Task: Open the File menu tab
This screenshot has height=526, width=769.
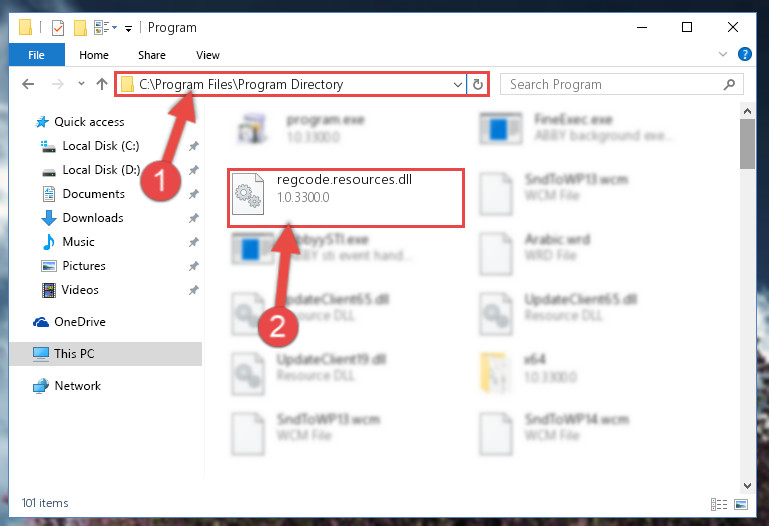Action: (x=37, y=54)
